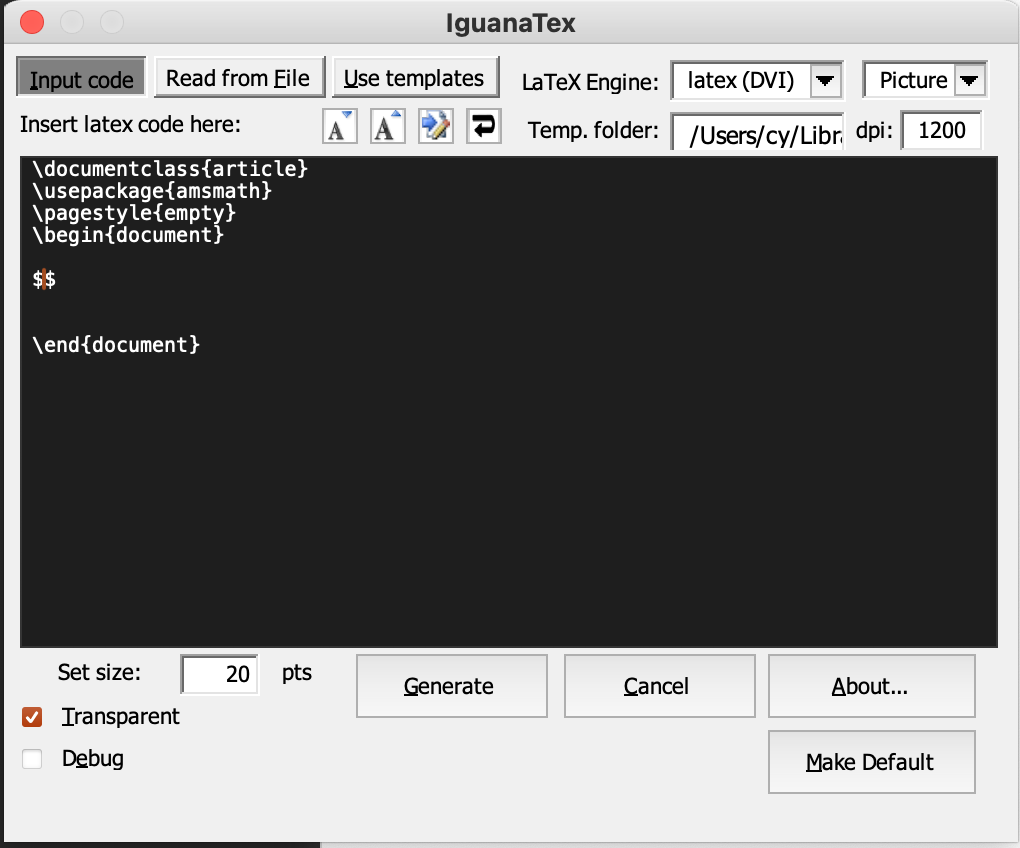Disable the Transparent checkbox
Viewport: 1020px width, 848px height.
tap(33, 717)
